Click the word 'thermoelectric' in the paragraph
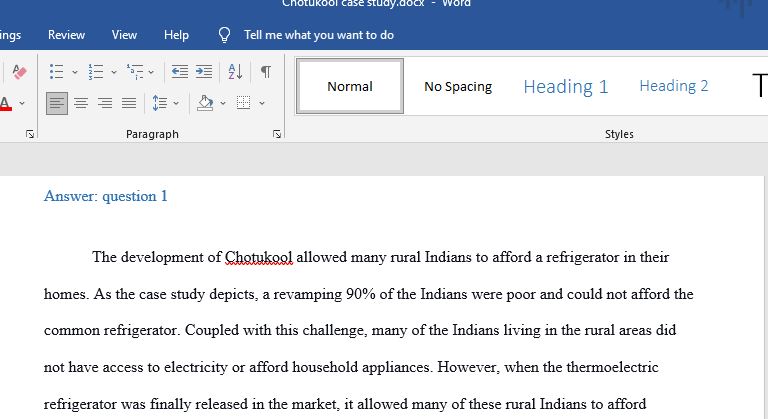Viewport: 768px width, 419px height. click(x=612, y=367)
